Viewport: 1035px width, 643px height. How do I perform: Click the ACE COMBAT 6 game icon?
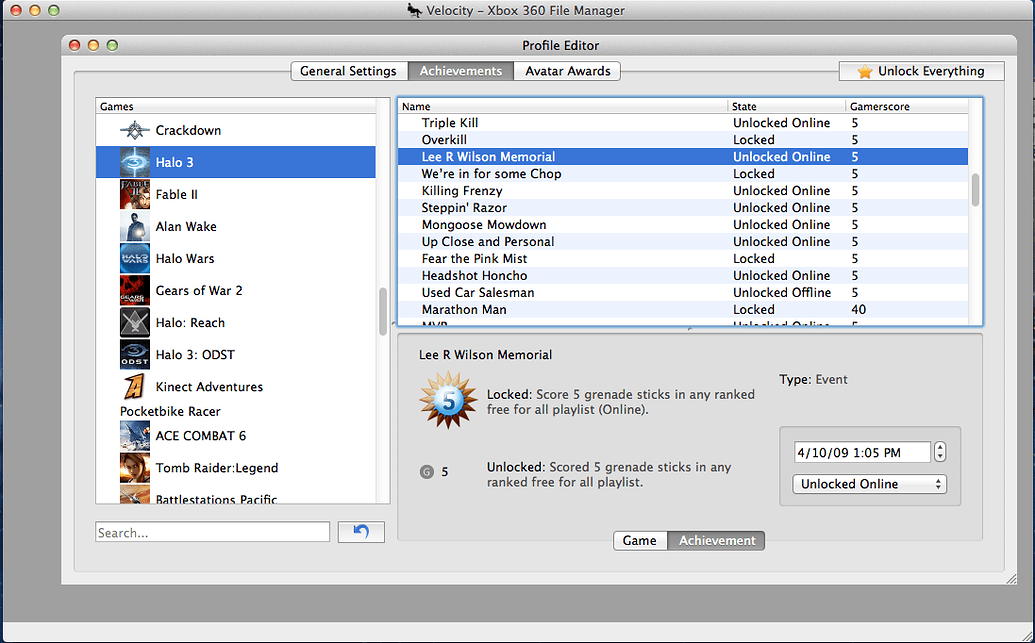point(134,435)
